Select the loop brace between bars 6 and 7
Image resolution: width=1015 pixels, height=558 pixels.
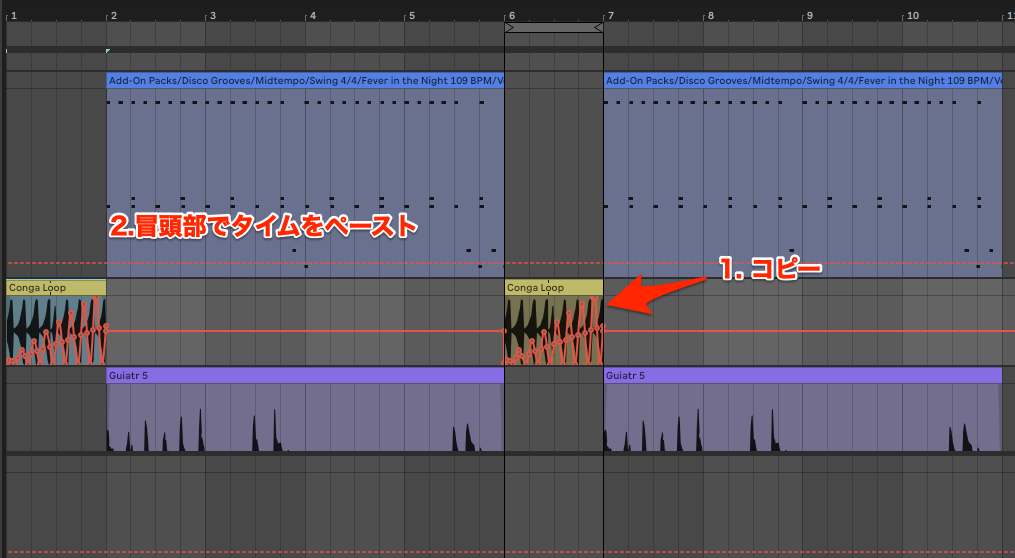click(554, 28)
